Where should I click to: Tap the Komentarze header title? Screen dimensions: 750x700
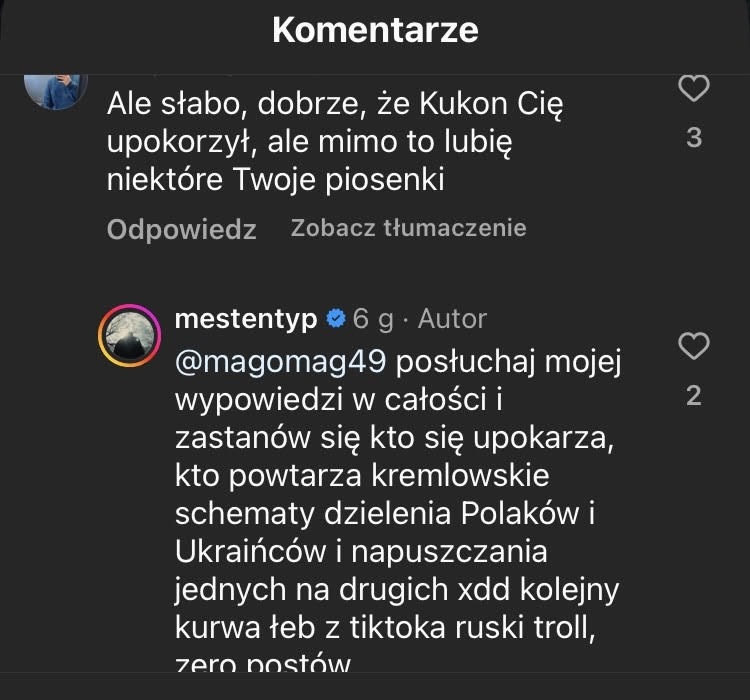tap(375, 30)
